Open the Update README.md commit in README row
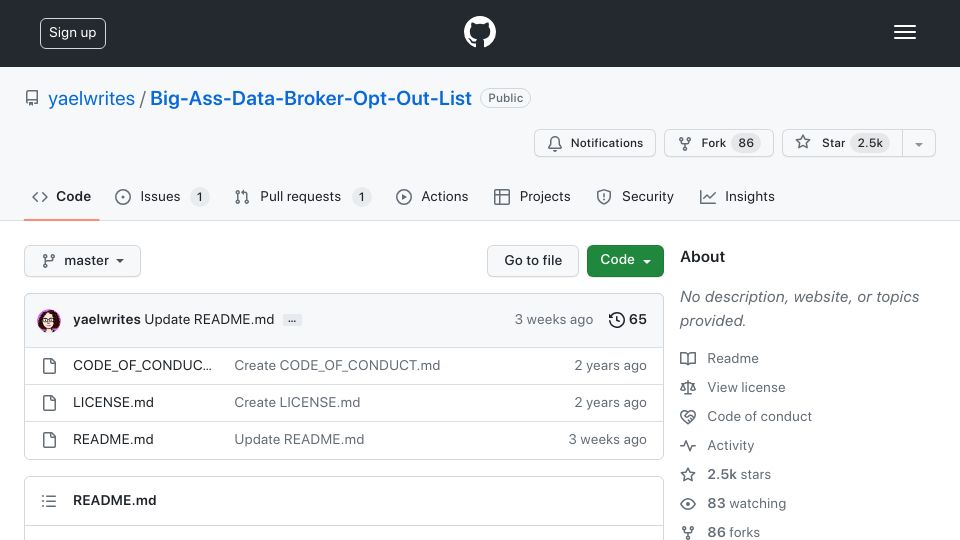The image size is (960, 540). pyautogui.click(x=299, y=439)
